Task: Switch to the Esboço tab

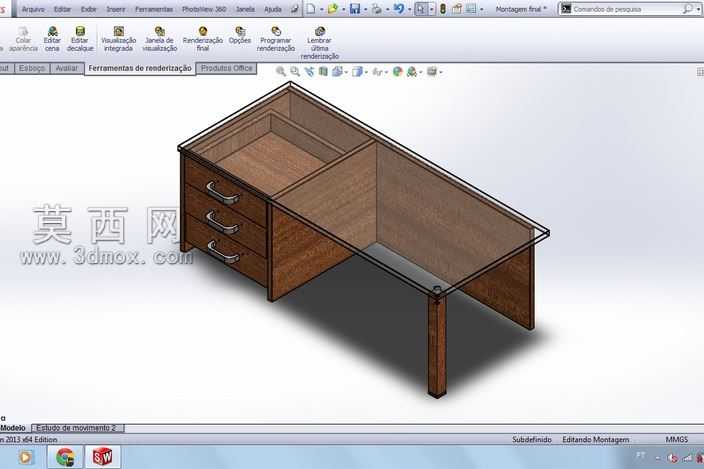Action: coord(32,68)
